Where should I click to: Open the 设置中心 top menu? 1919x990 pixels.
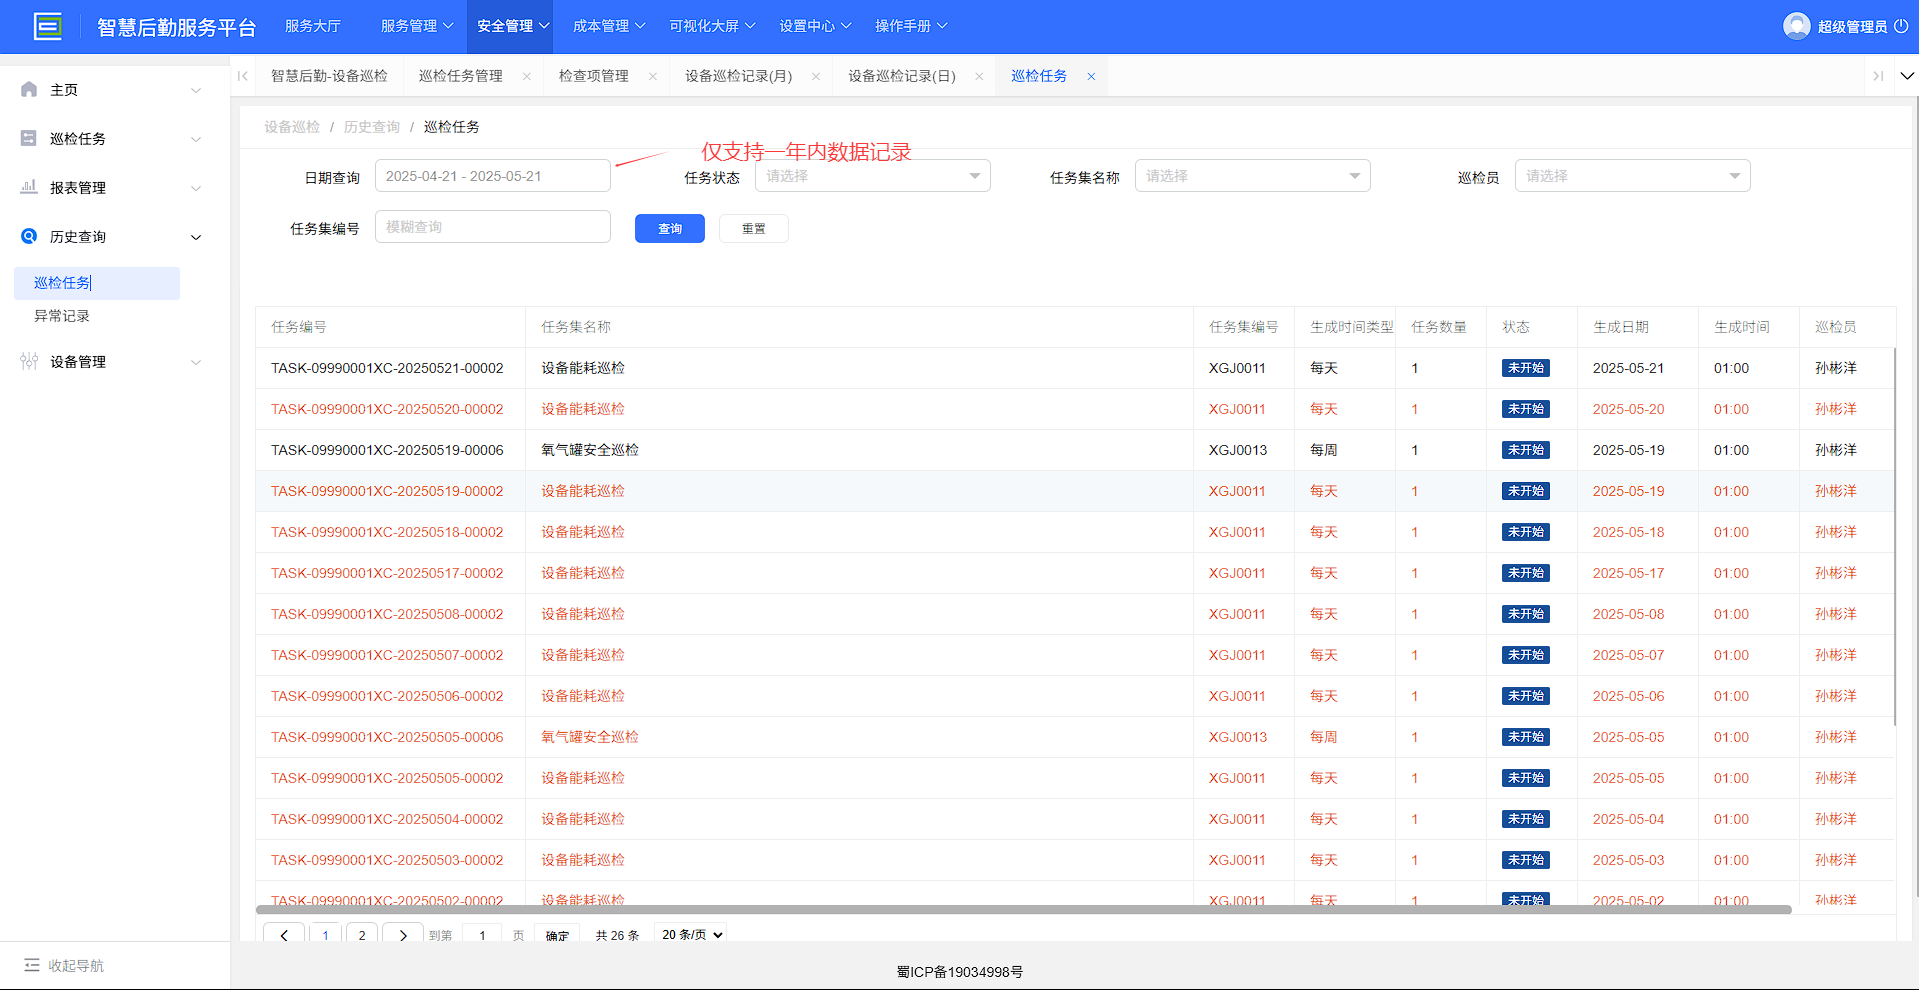click(815, 26)
